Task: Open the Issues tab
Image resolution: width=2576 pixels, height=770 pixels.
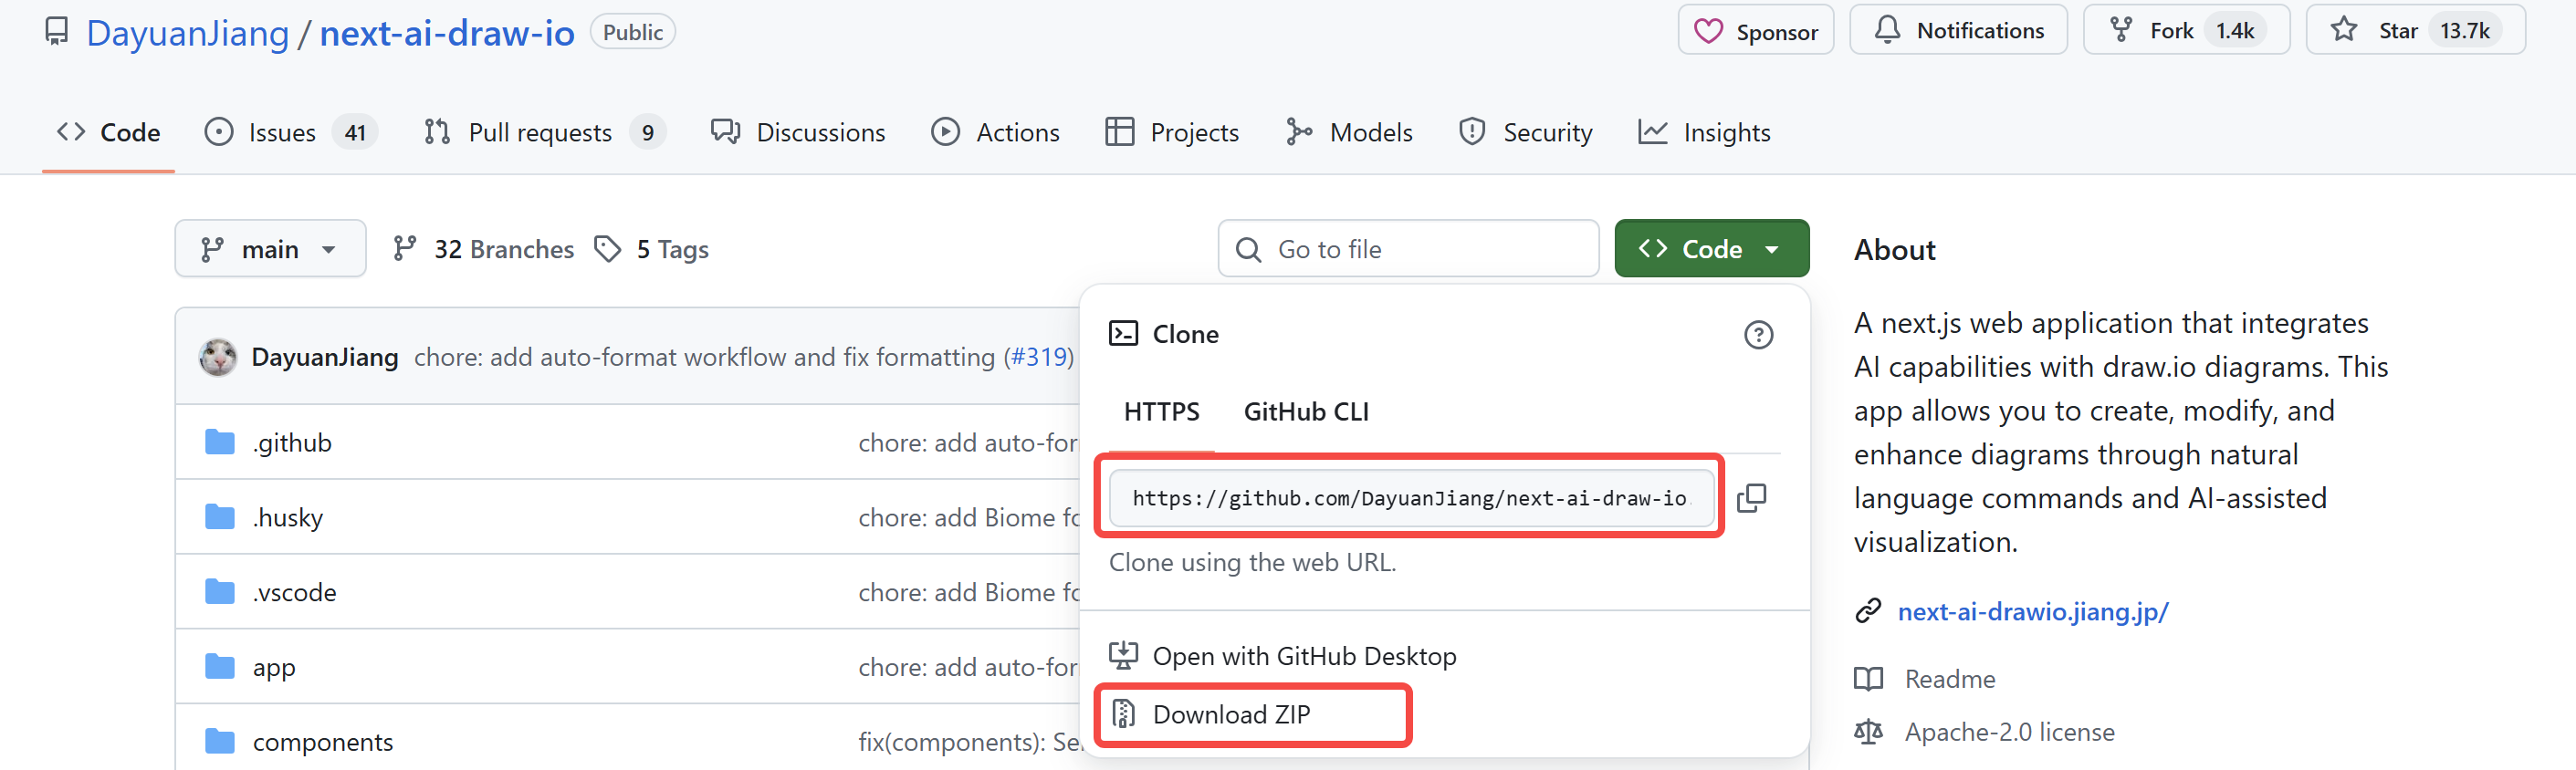Action: [x=290, y=132]
